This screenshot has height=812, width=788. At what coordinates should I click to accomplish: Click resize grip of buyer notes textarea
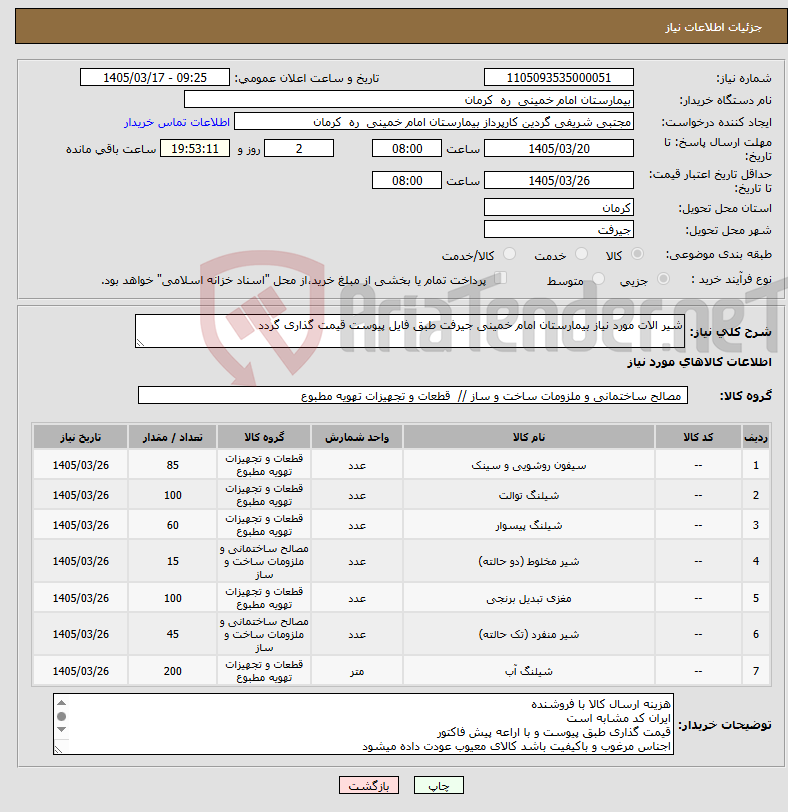pos(59,749)
